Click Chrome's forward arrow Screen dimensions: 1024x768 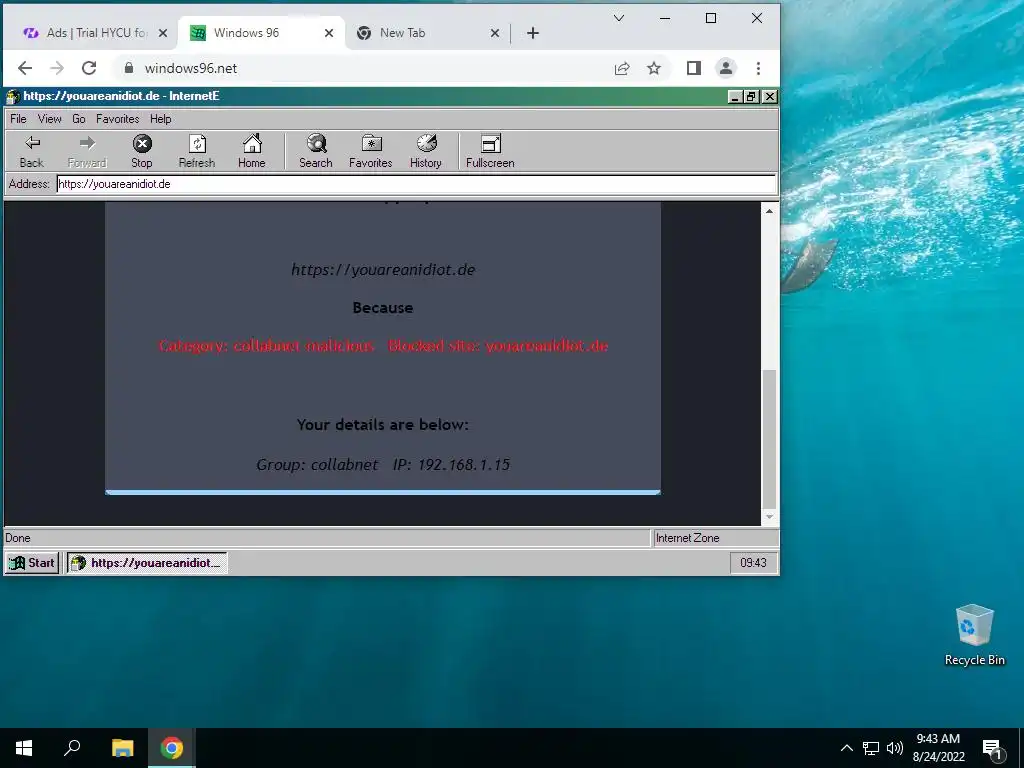[x=57, y=68]
